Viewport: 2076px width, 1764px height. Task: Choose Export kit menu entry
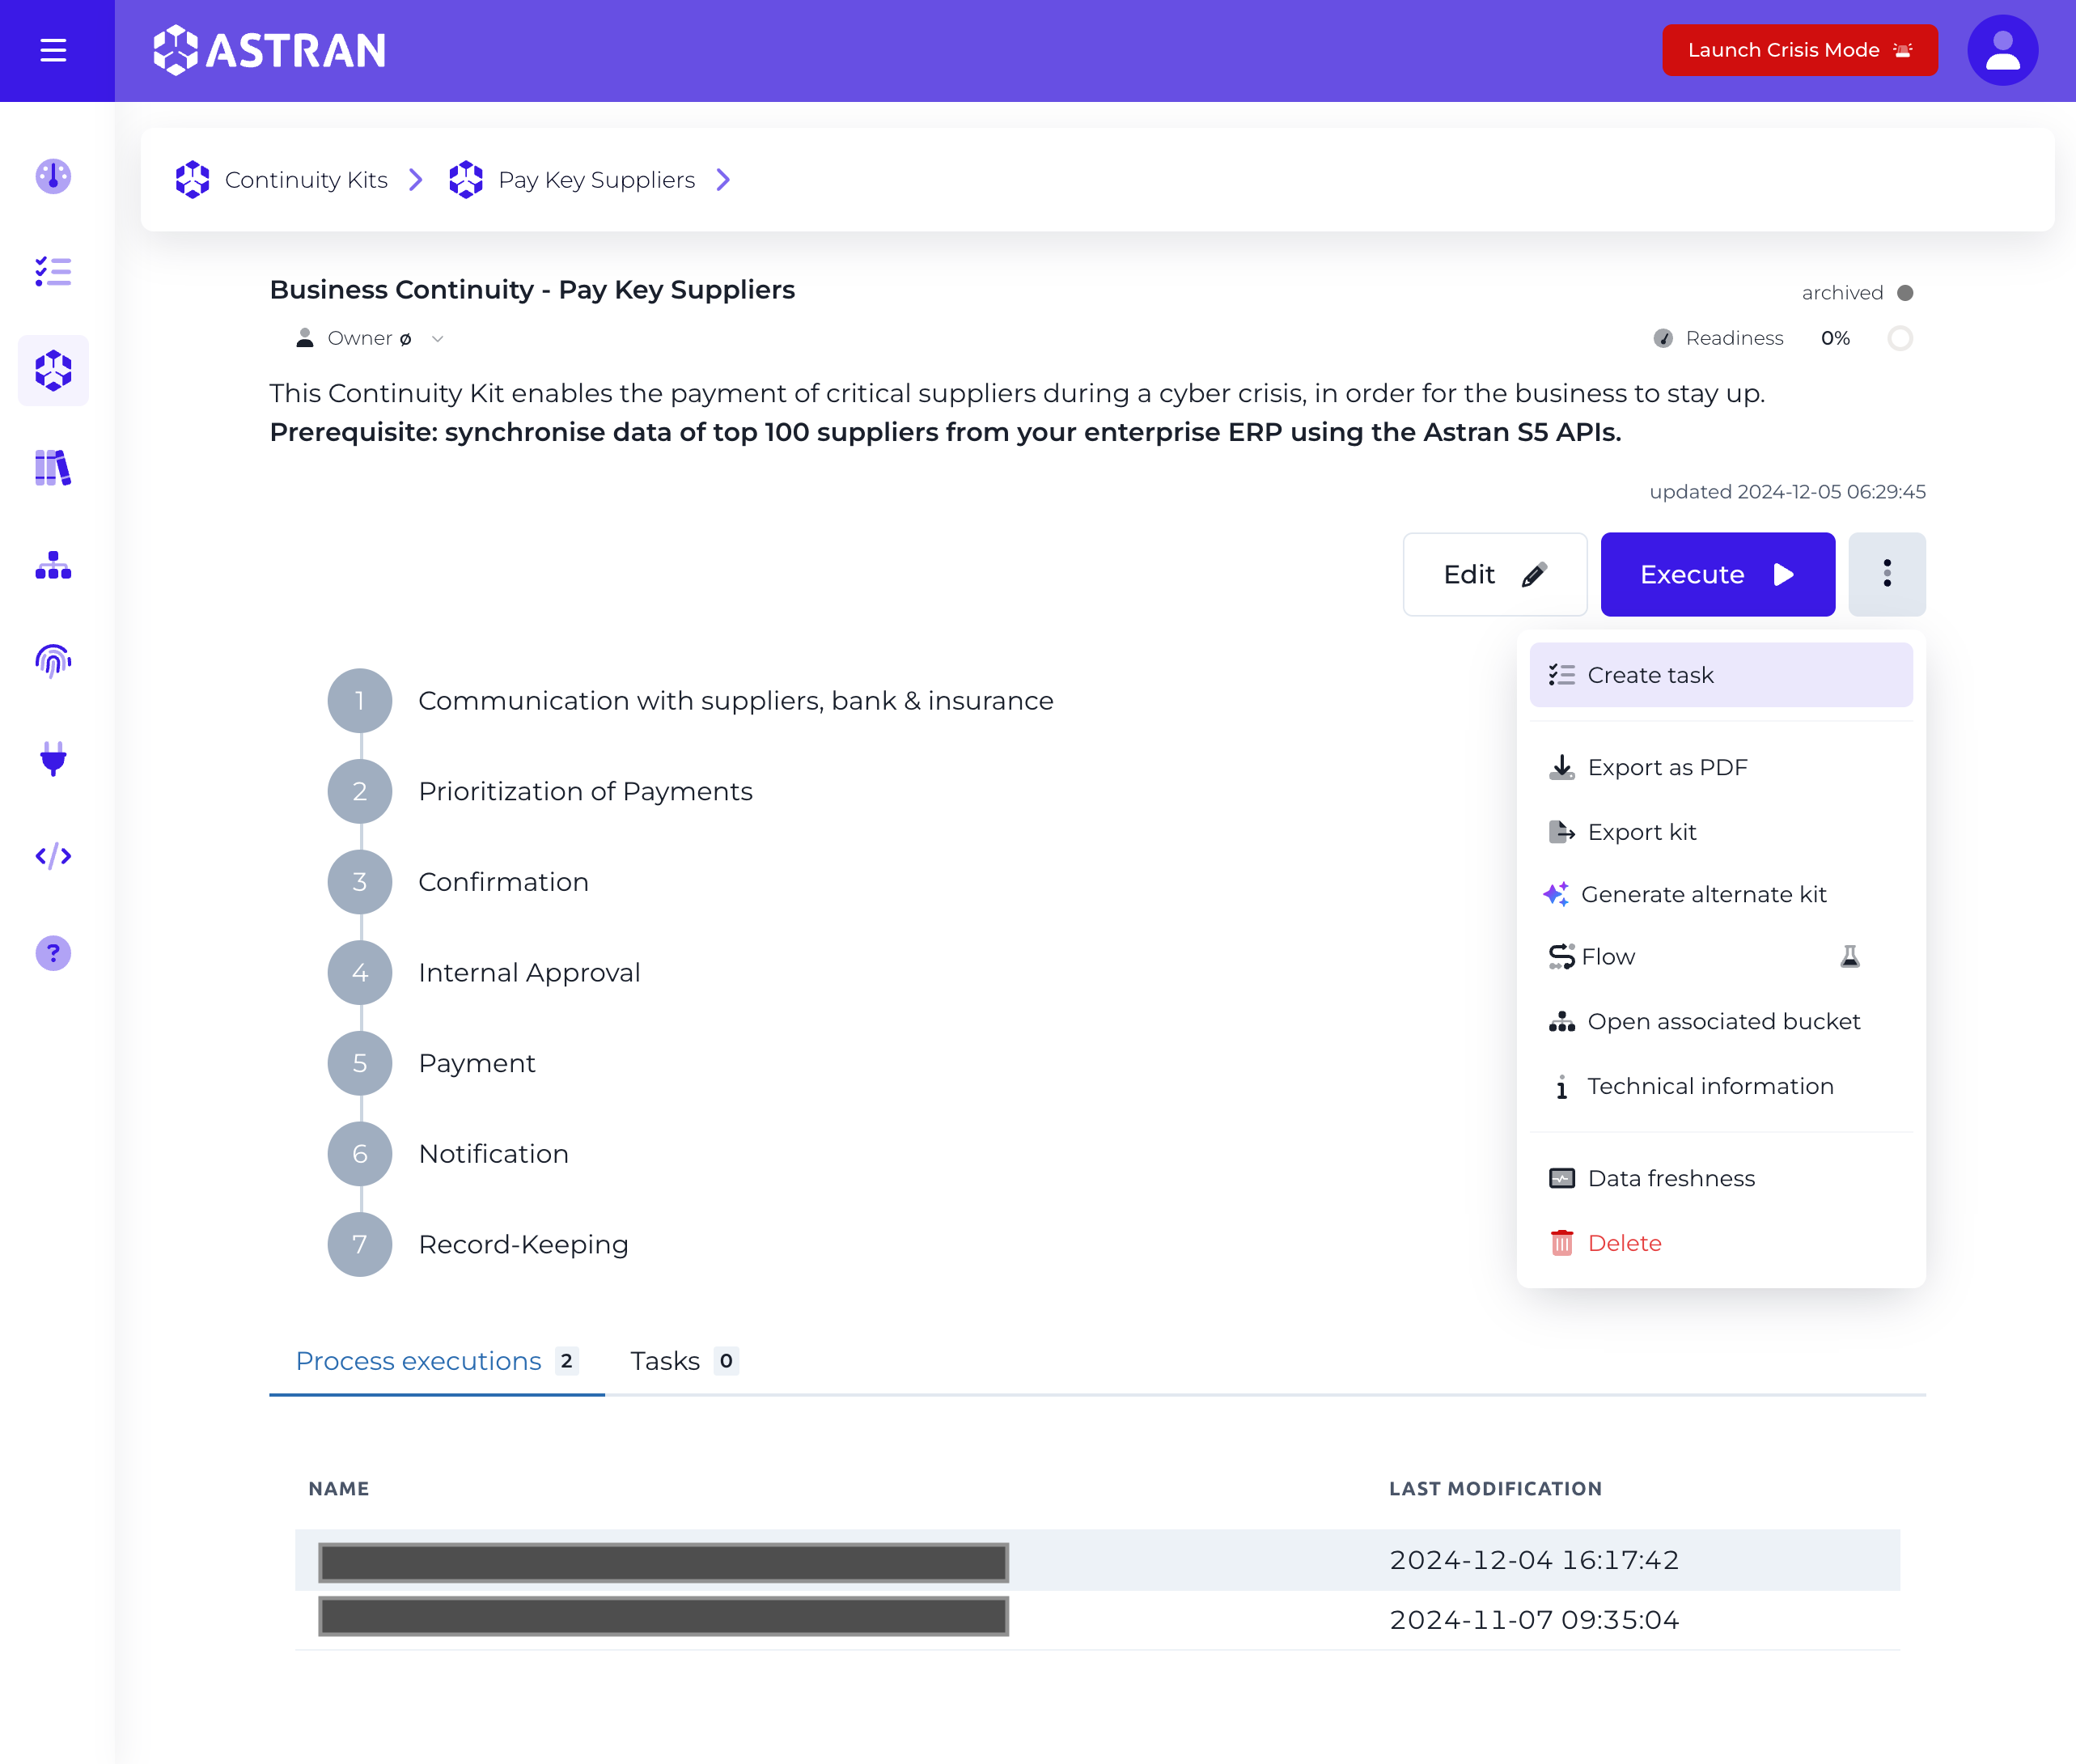[x=1721, y=832]
